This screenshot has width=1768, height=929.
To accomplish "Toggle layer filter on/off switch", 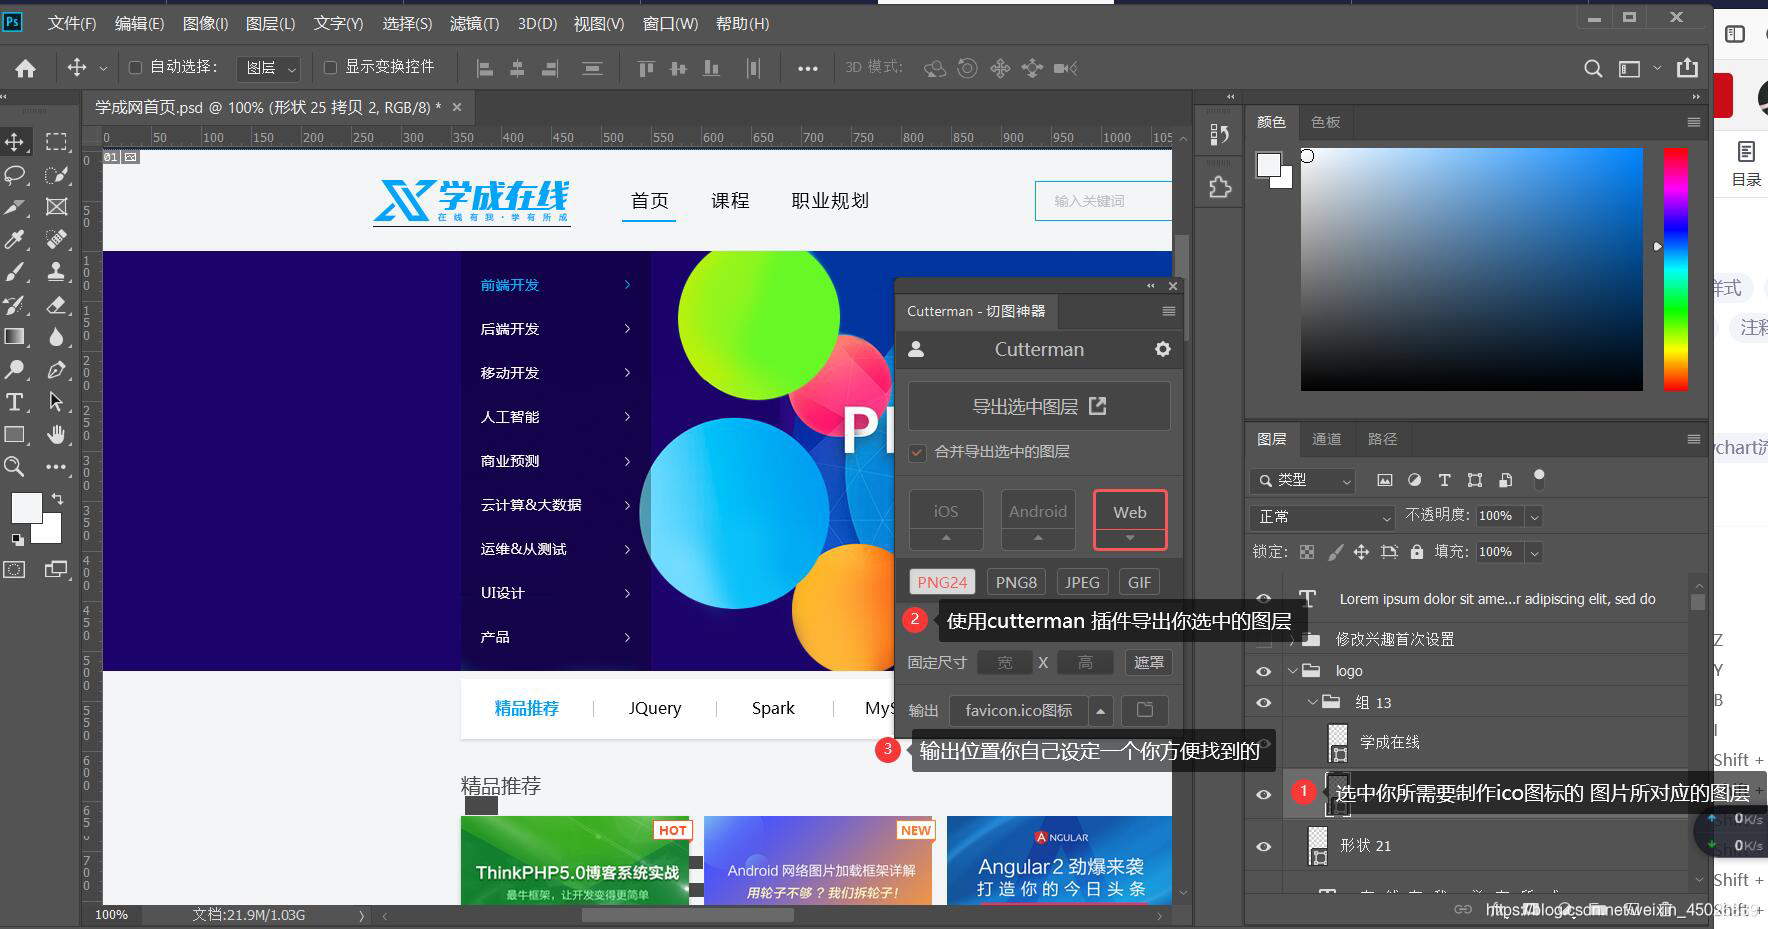I will point(1539,479).
